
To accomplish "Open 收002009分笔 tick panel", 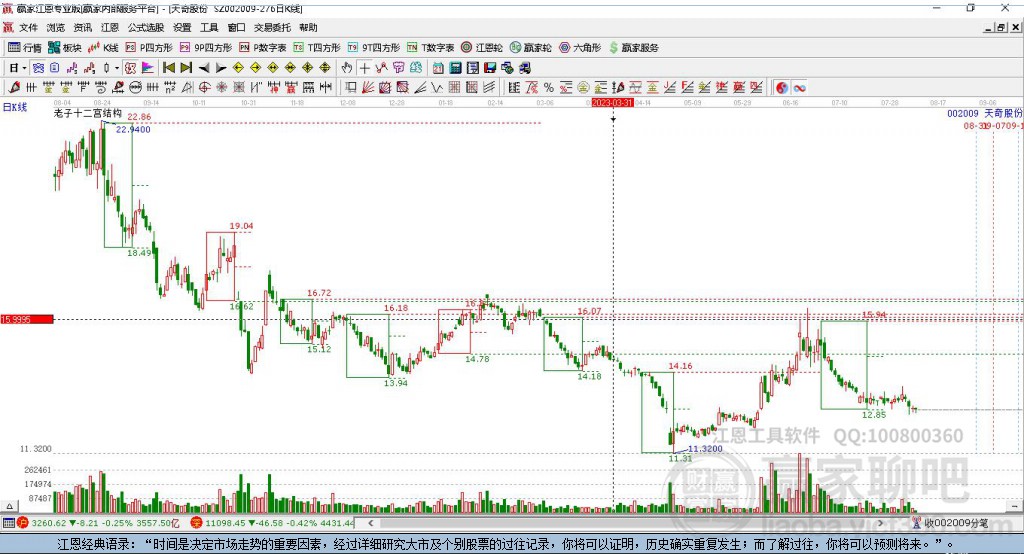I will (x=950, y=523).
